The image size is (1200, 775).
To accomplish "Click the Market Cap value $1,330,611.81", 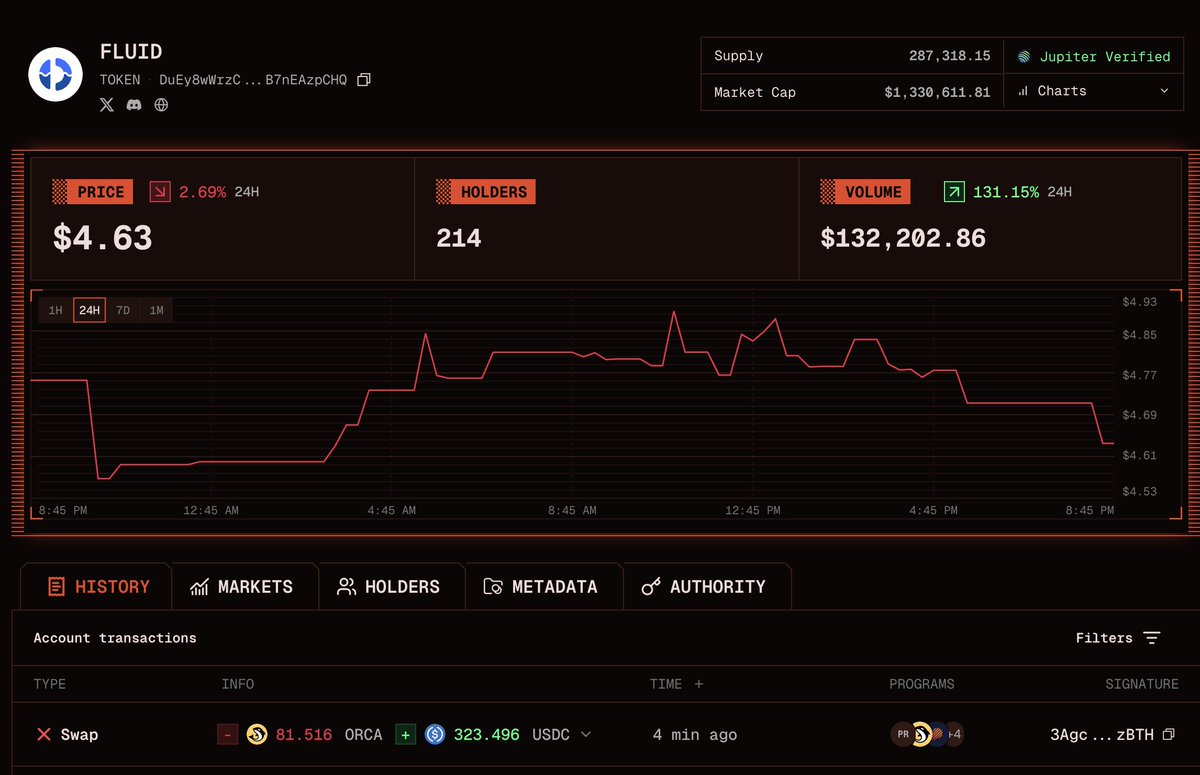I will [x=937, y=92].
